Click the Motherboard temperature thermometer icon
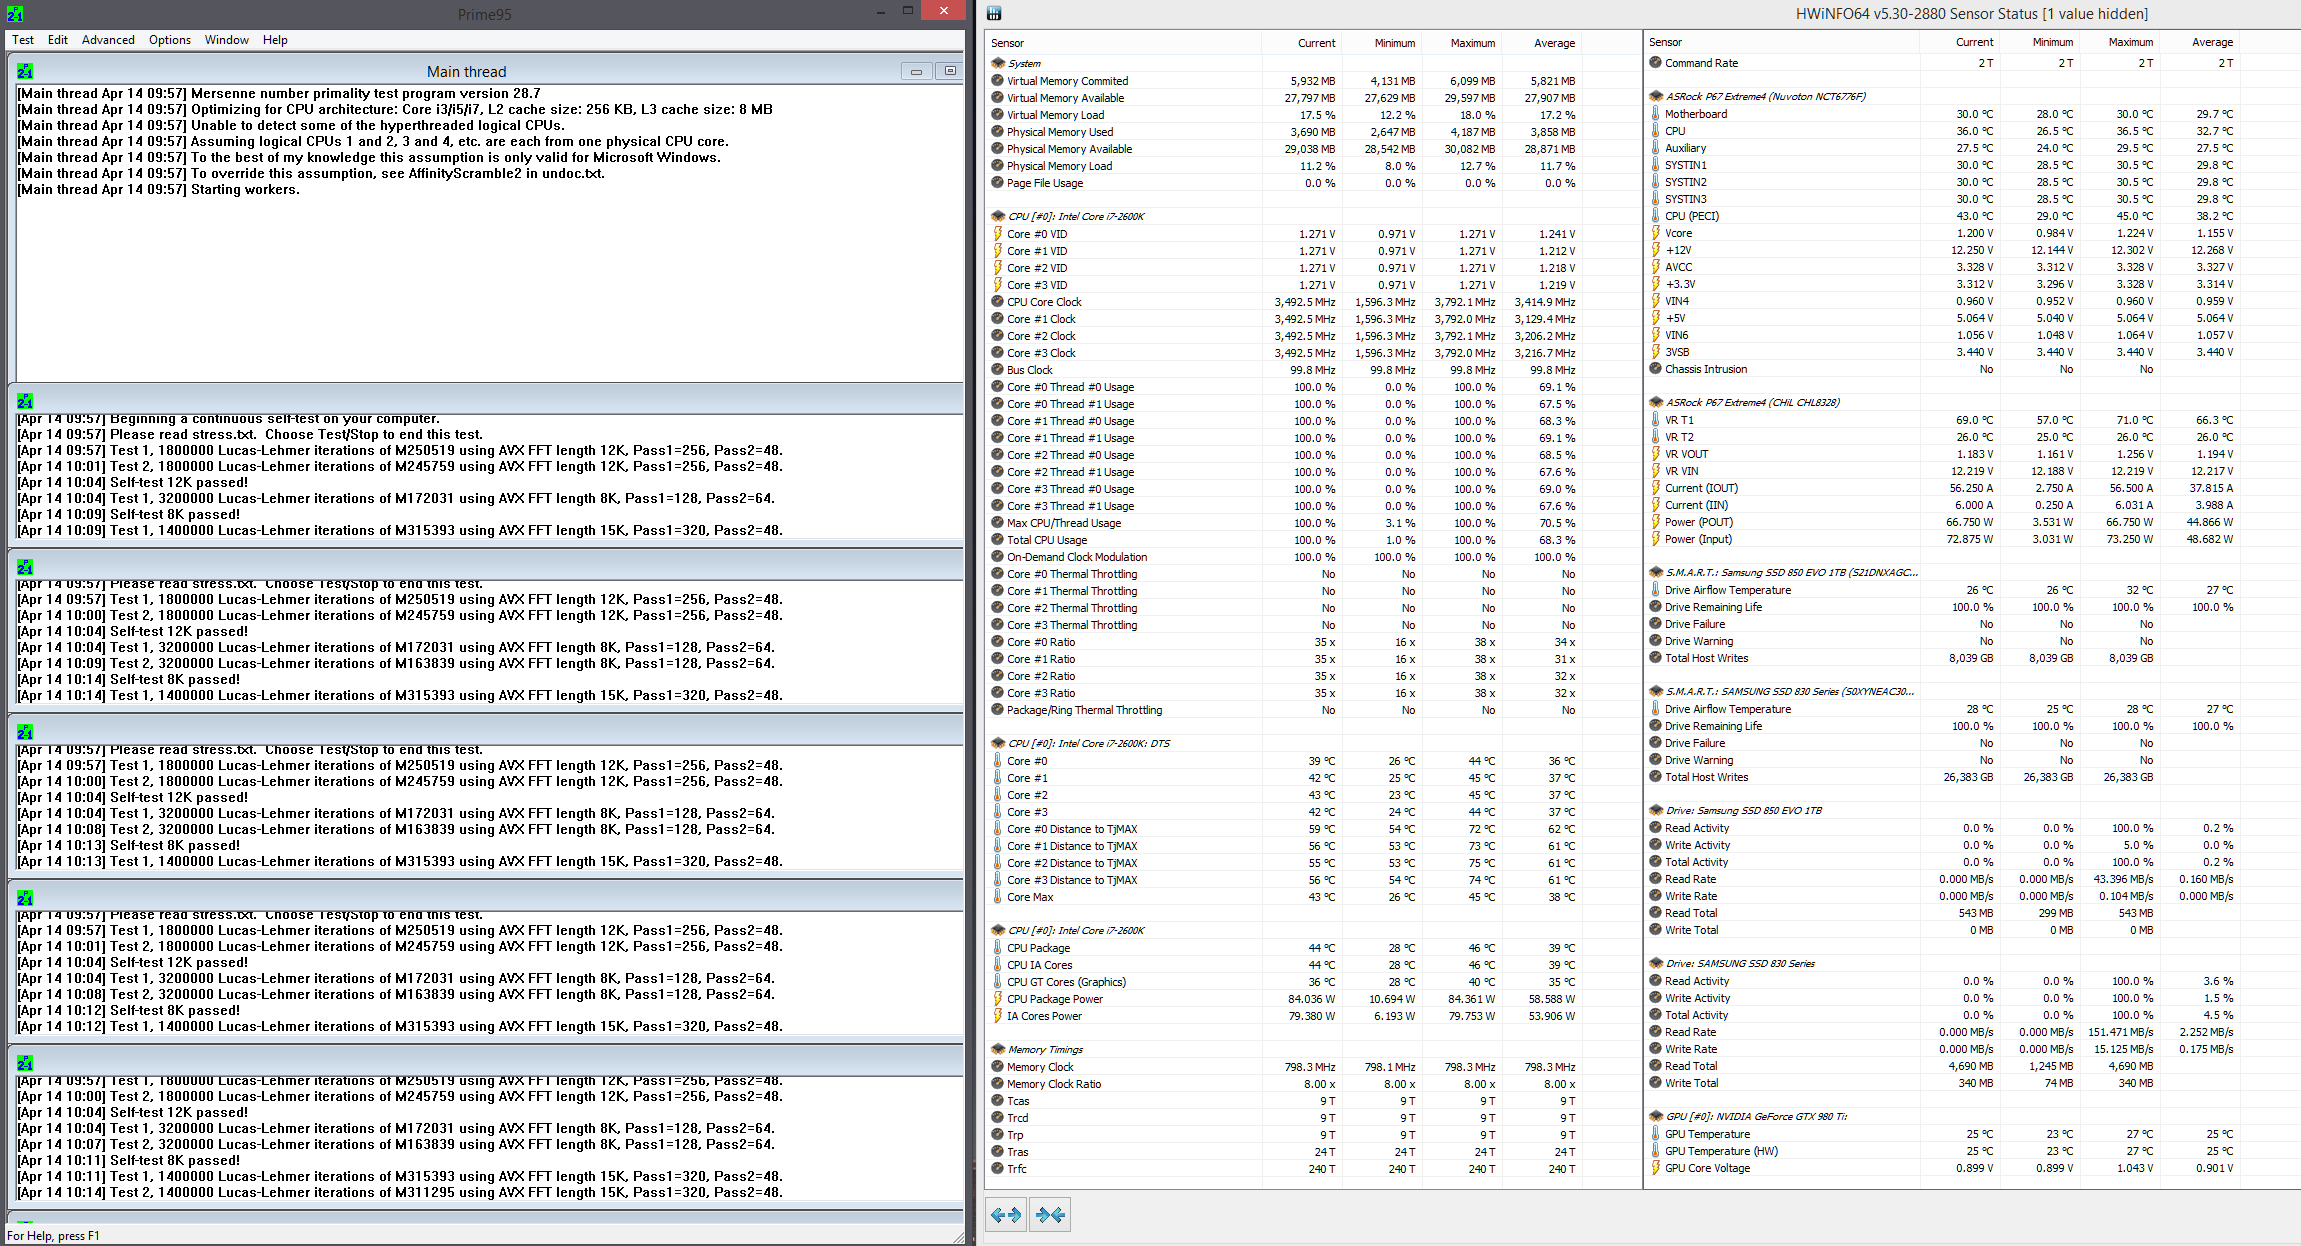 [1655, 113]
